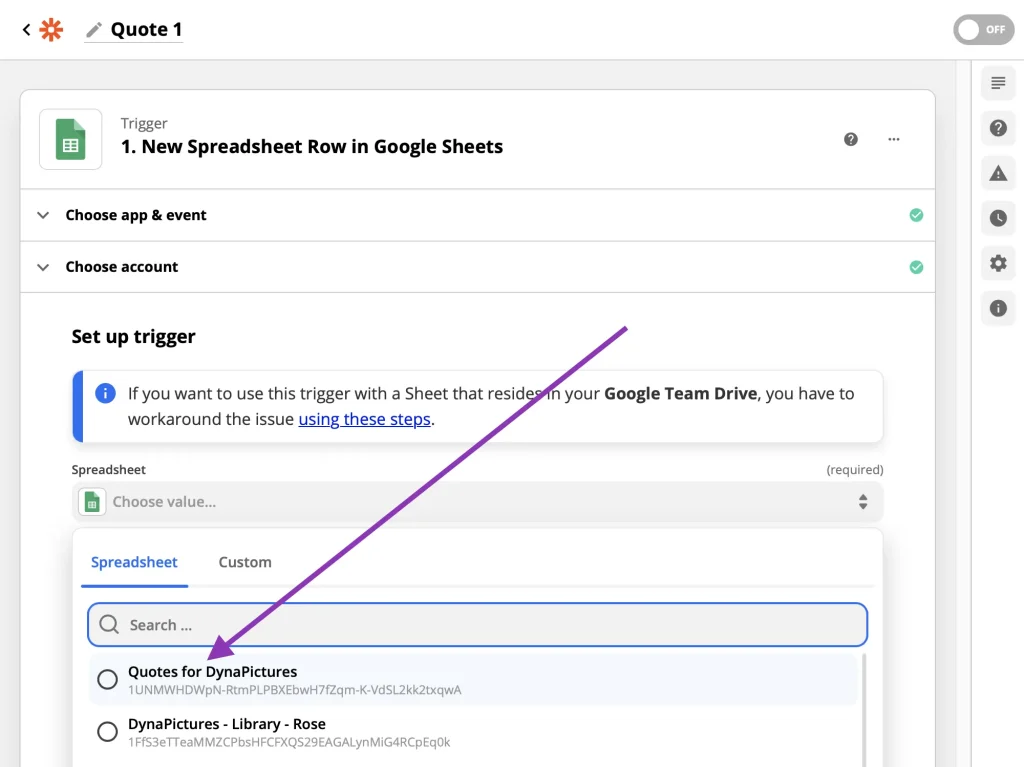Open the Google Sheets trigger app icon
The width and height of the screenshot is (1024, 767).
pos(71,139)
